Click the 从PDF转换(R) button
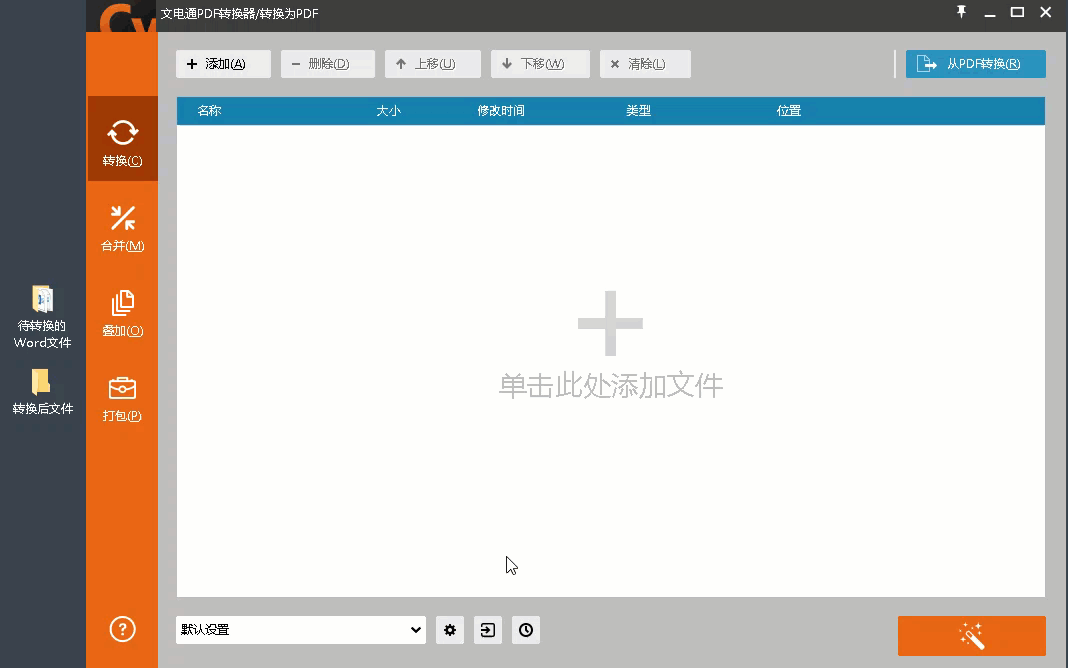The width and height of the screenshot is (1068, 668). pyautogui.click(x=975, y=63)
